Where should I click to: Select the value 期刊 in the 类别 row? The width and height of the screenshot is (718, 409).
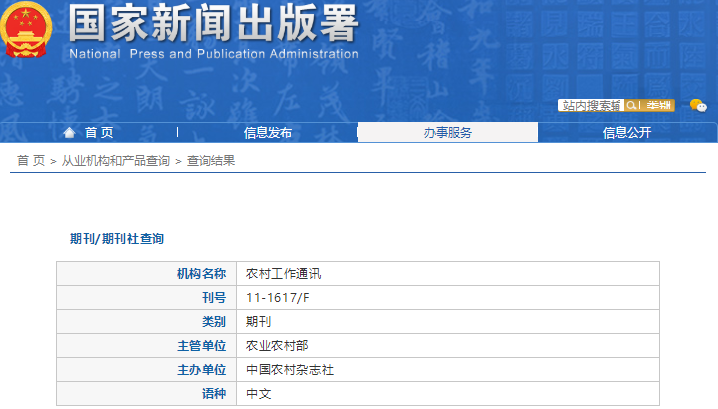258,322
